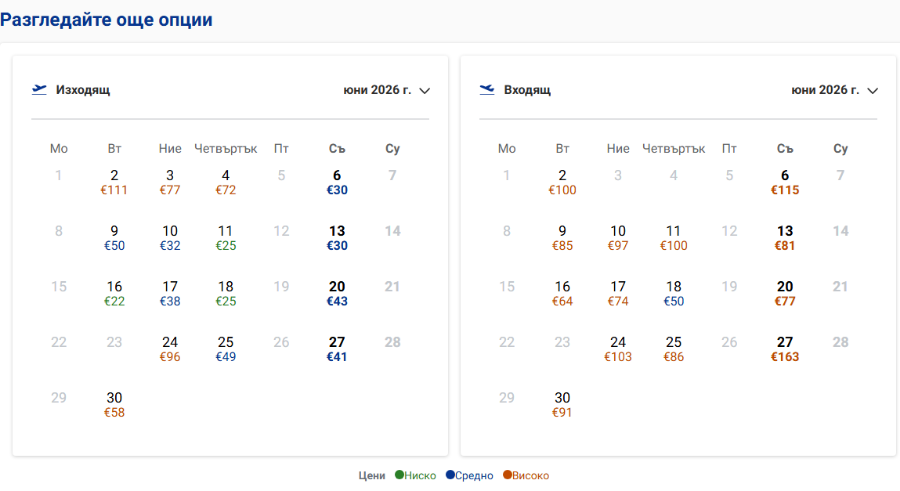Select inbound June 2 for €100
The width and height of the screenshot is (900, 491).
tap(562, 182)
